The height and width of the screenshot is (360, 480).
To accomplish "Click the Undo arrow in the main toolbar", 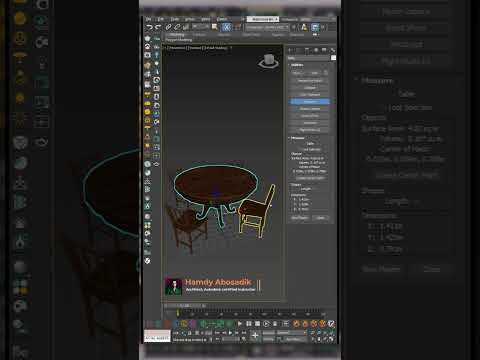I will click(x=149, y=27).
